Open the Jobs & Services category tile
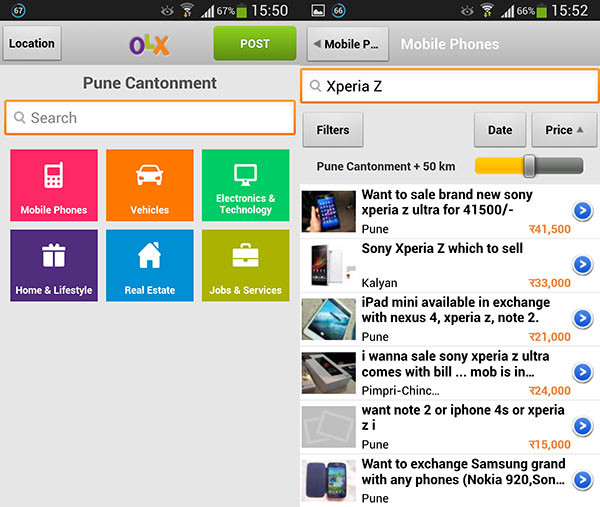The width and height of the screenshot is (600, 507). 245,266
